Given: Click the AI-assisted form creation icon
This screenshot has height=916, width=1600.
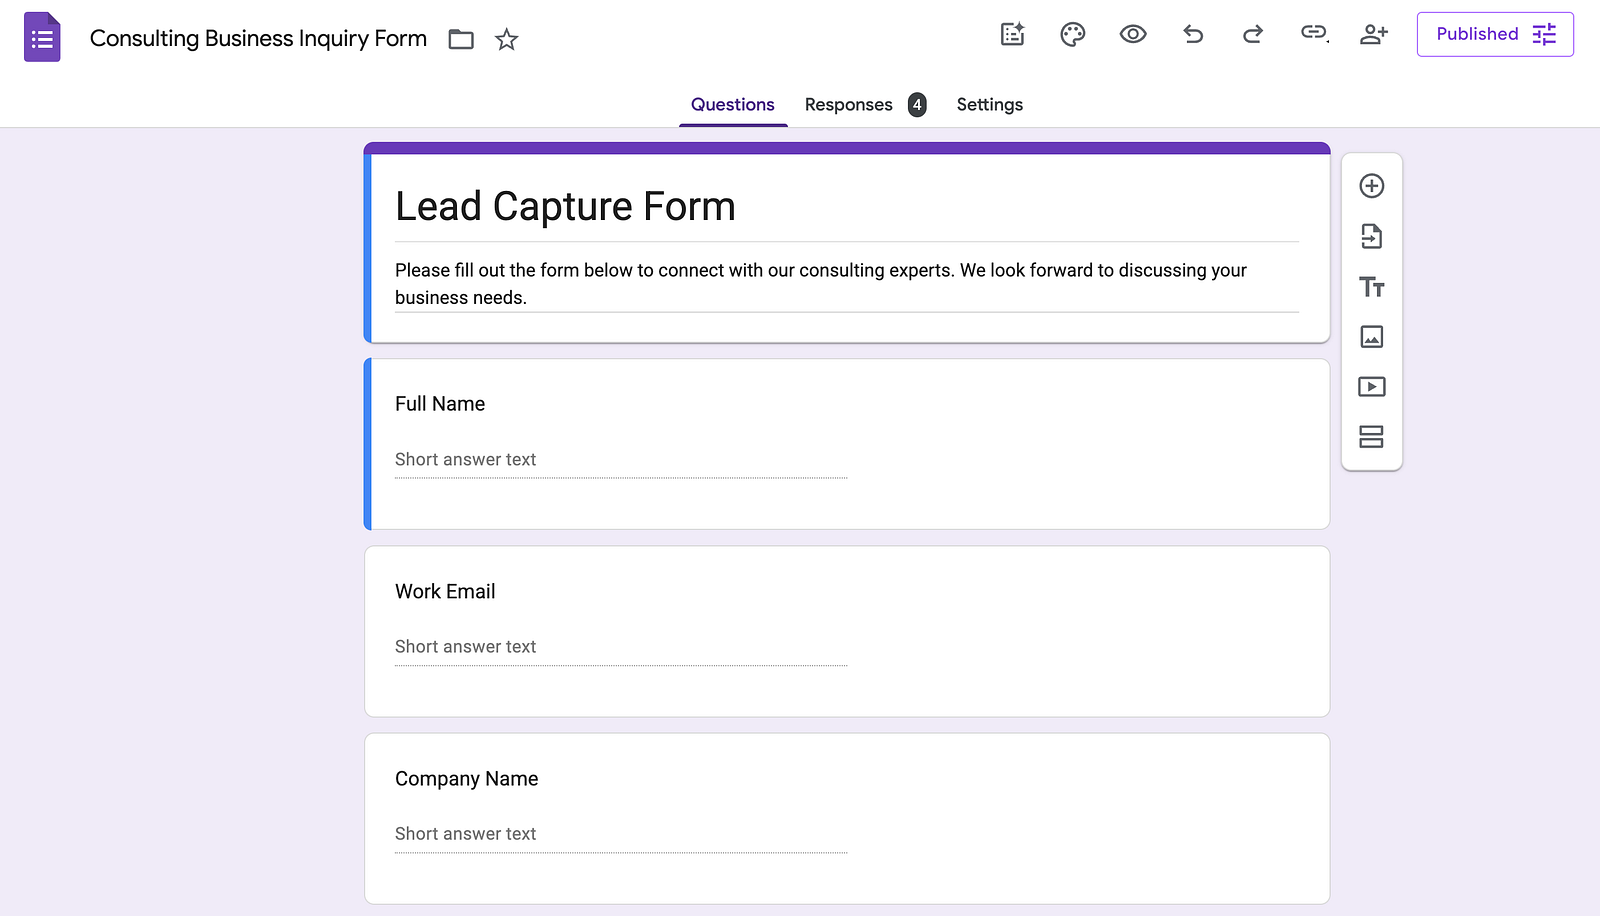Looking at the screenshot, I should coord(1012,34).
